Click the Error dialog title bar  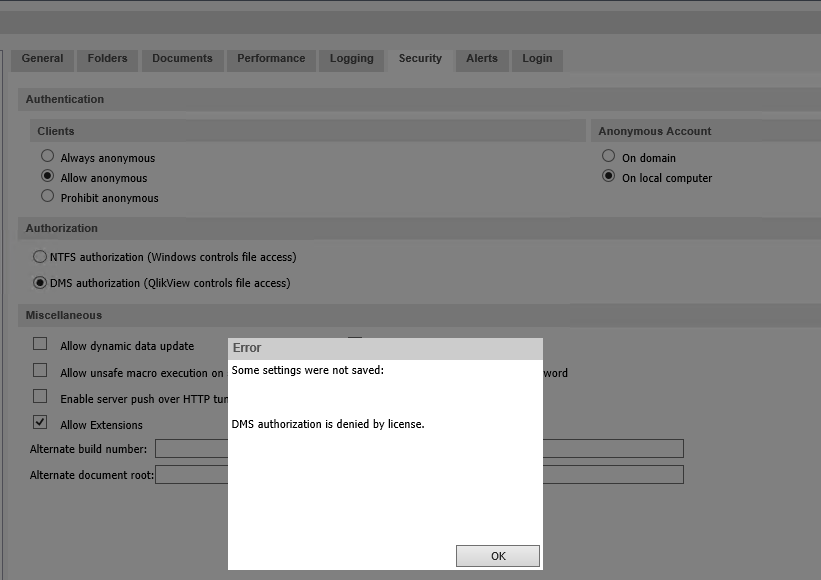click(385, 349)
